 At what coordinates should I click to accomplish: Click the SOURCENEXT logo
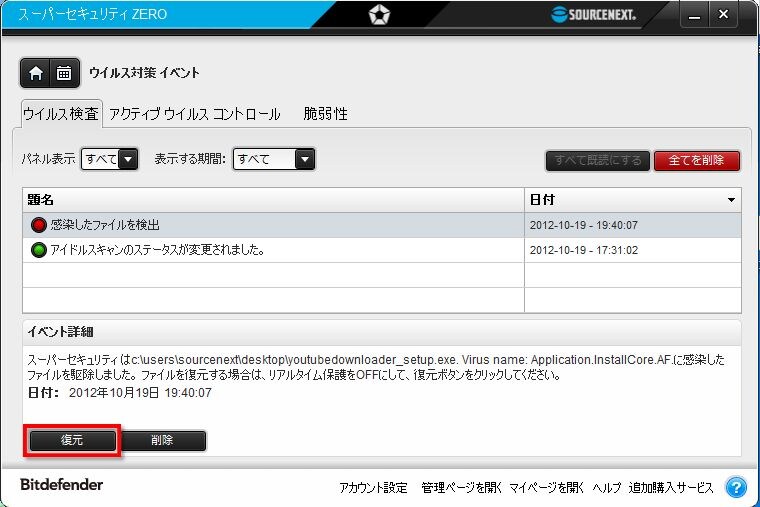[x=593, y=14]
